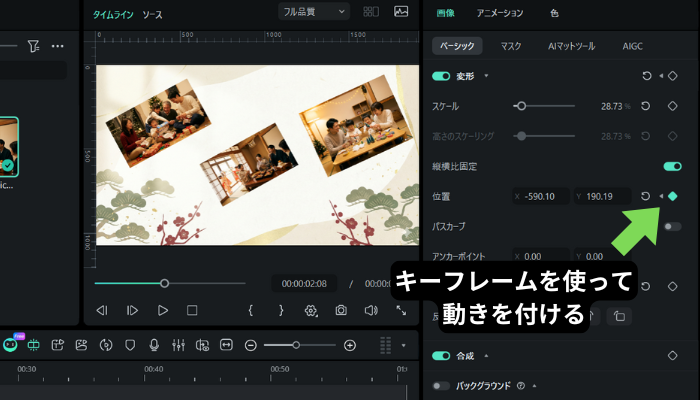700x400 pixels.
Task: Select the 画像 properties tab
Action: (x=446, y=13)
